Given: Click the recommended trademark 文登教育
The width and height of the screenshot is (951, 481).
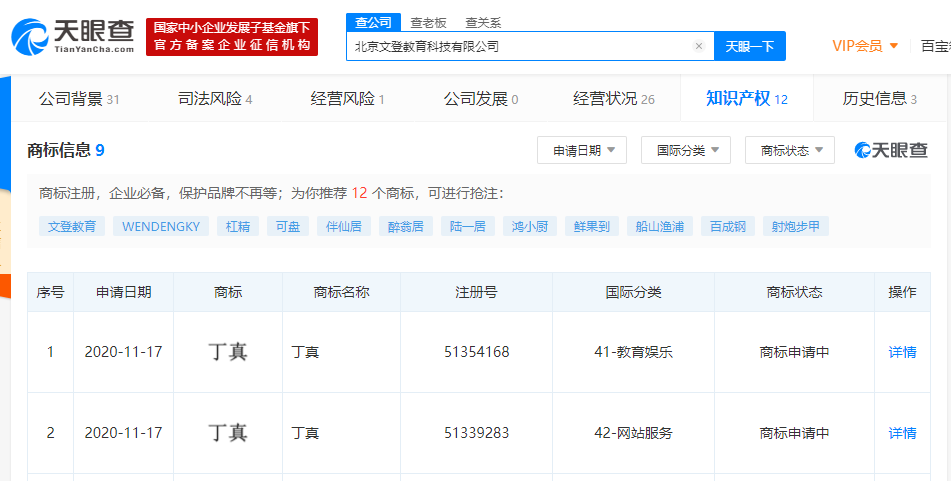Looking at the screenshot, I should click(72, 226).
